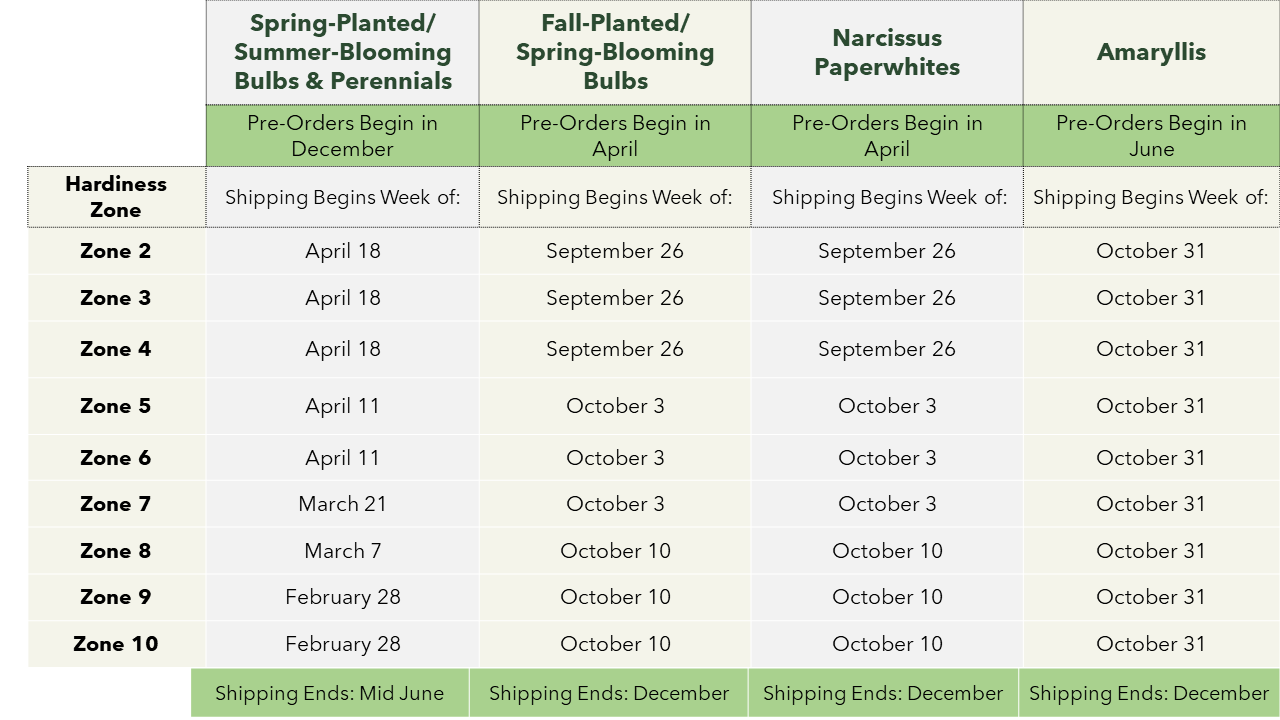Click the Spring-Planted/Summer-Blooming Bulbs & Perennials header
Screen dimensions: 1280x720
343,52
